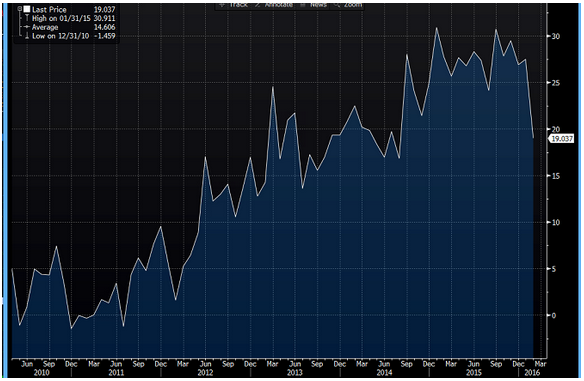Click the News icon in chart toolbar
Viewport: 584px width, 381px height.
point(303,5)
